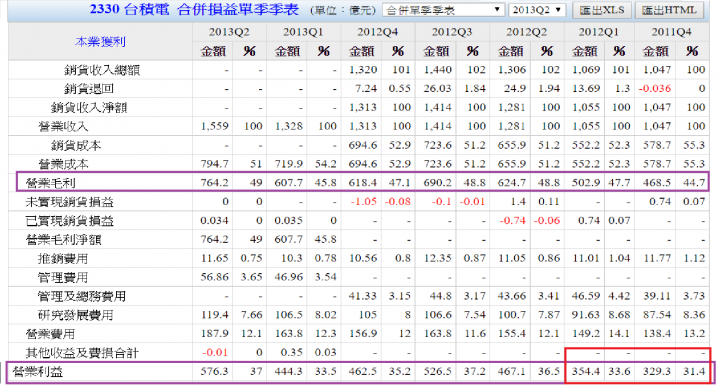The width and height of the screenshot is (720, 386).
Task: Click the 764.2 營業毛利 value
Action: pos(214,183)
